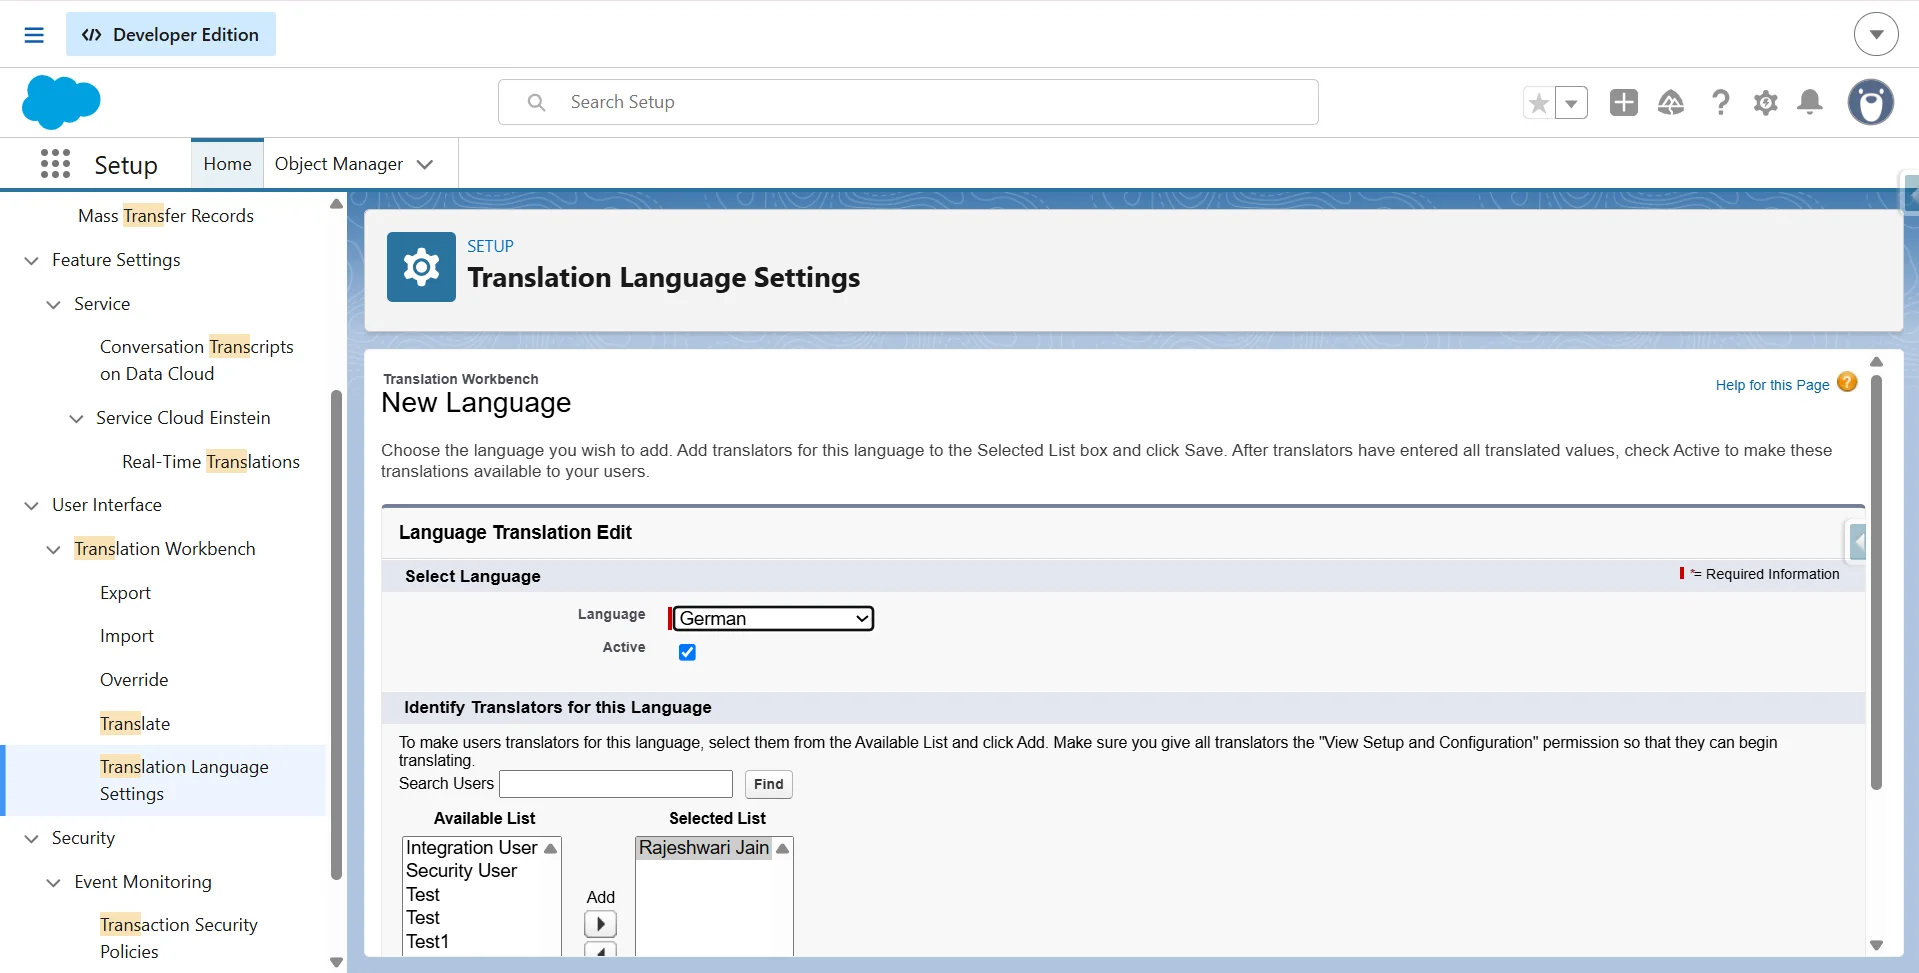This screenshot has height=973, width=1919.
Task: Collapse the Service tree node
Action: (x=53, y=304)
